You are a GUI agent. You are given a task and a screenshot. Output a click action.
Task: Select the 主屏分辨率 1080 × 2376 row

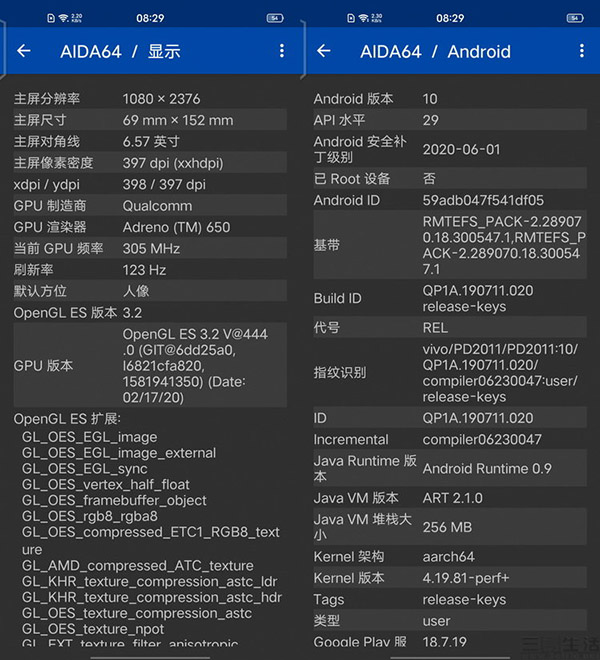(x=150, y=99)
